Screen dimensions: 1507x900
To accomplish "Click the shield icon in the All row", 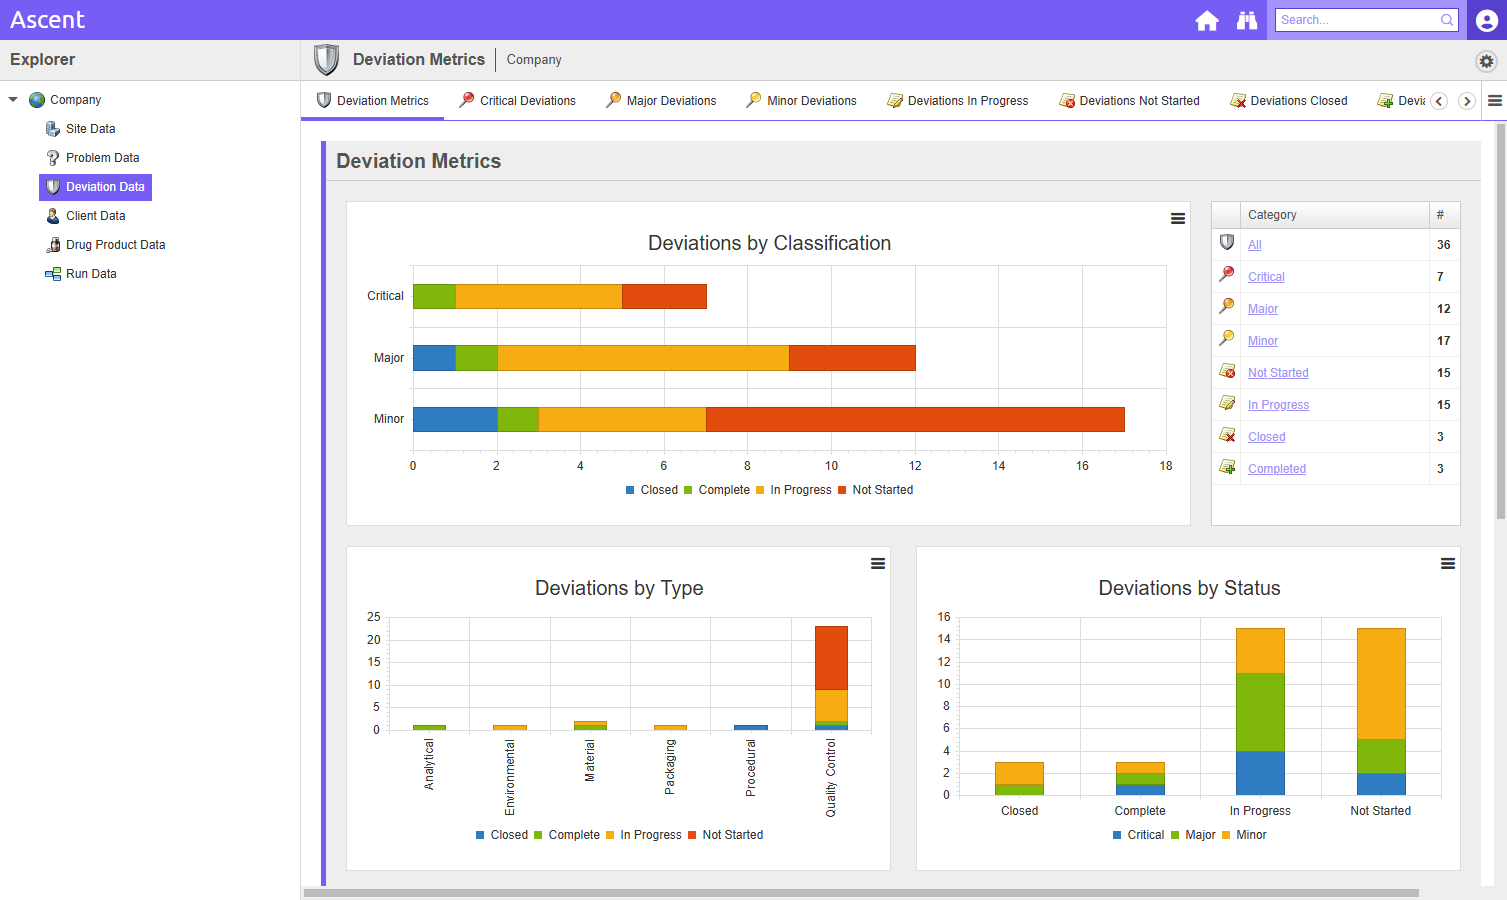I will [x=1227, y=242].
